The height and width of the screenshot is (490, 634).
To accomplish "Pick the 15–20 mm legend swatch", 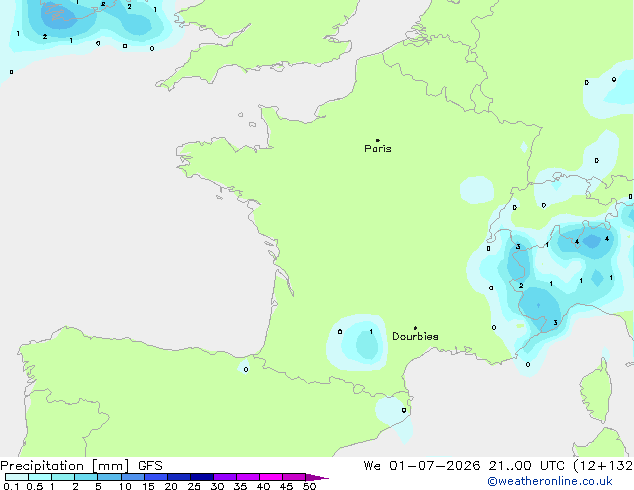I will [156, 477].
